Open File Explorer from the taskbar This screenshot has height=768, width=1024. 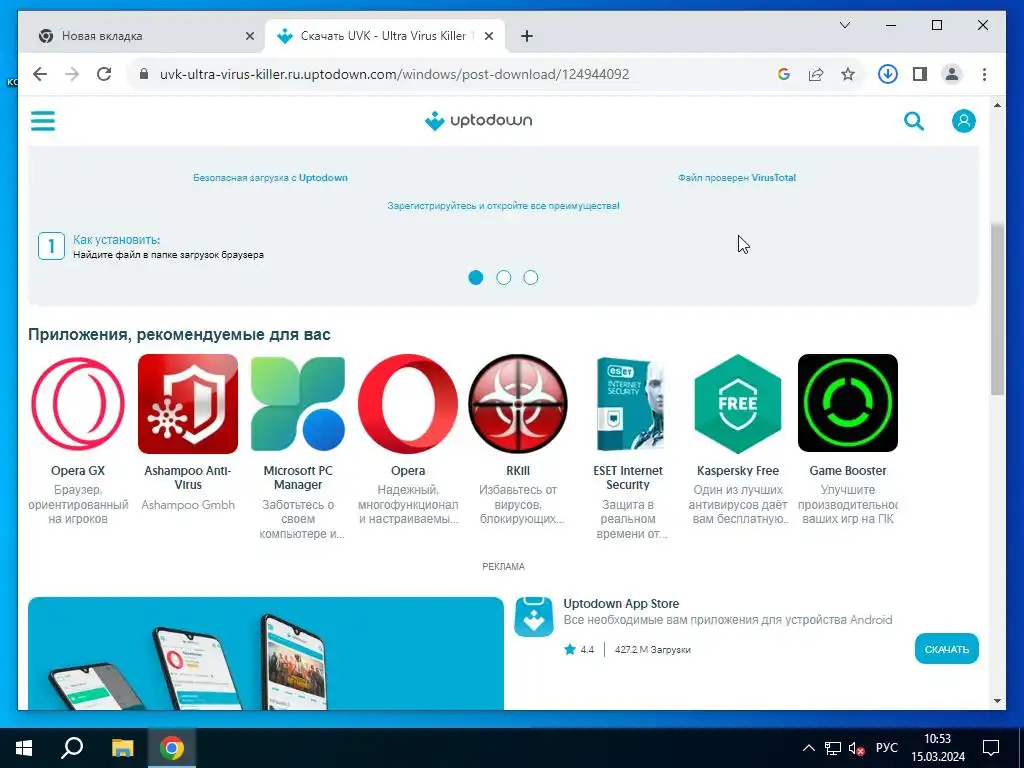(x=122, y=748)
